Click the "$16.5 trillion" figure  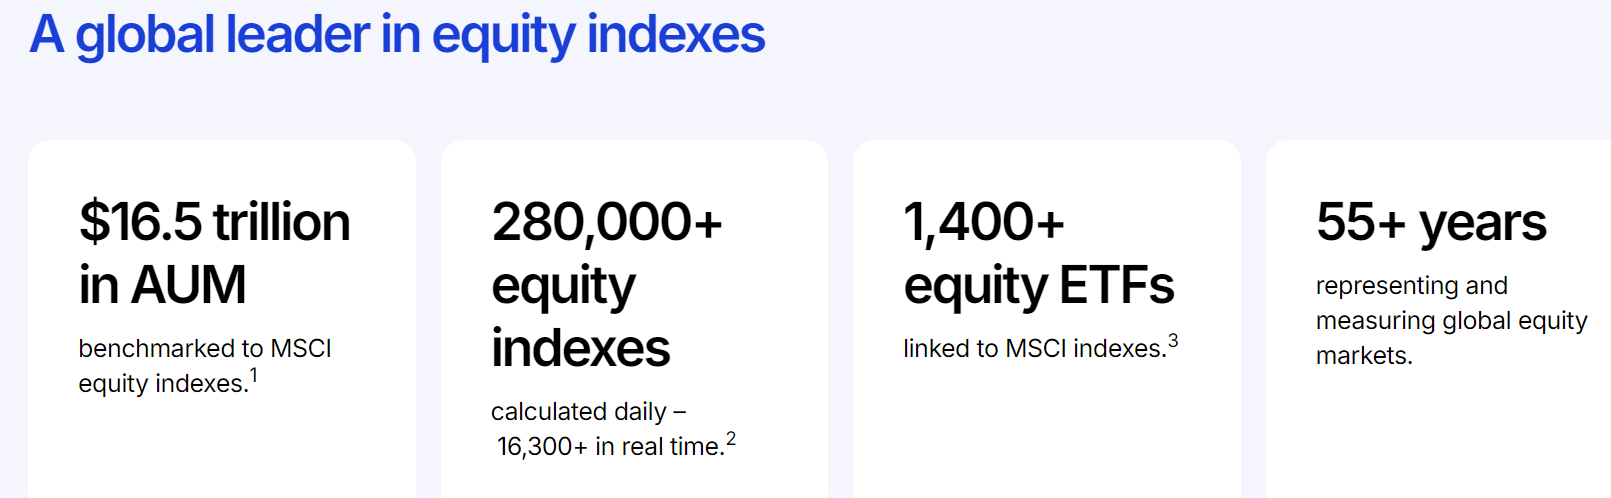pos(214,222)
